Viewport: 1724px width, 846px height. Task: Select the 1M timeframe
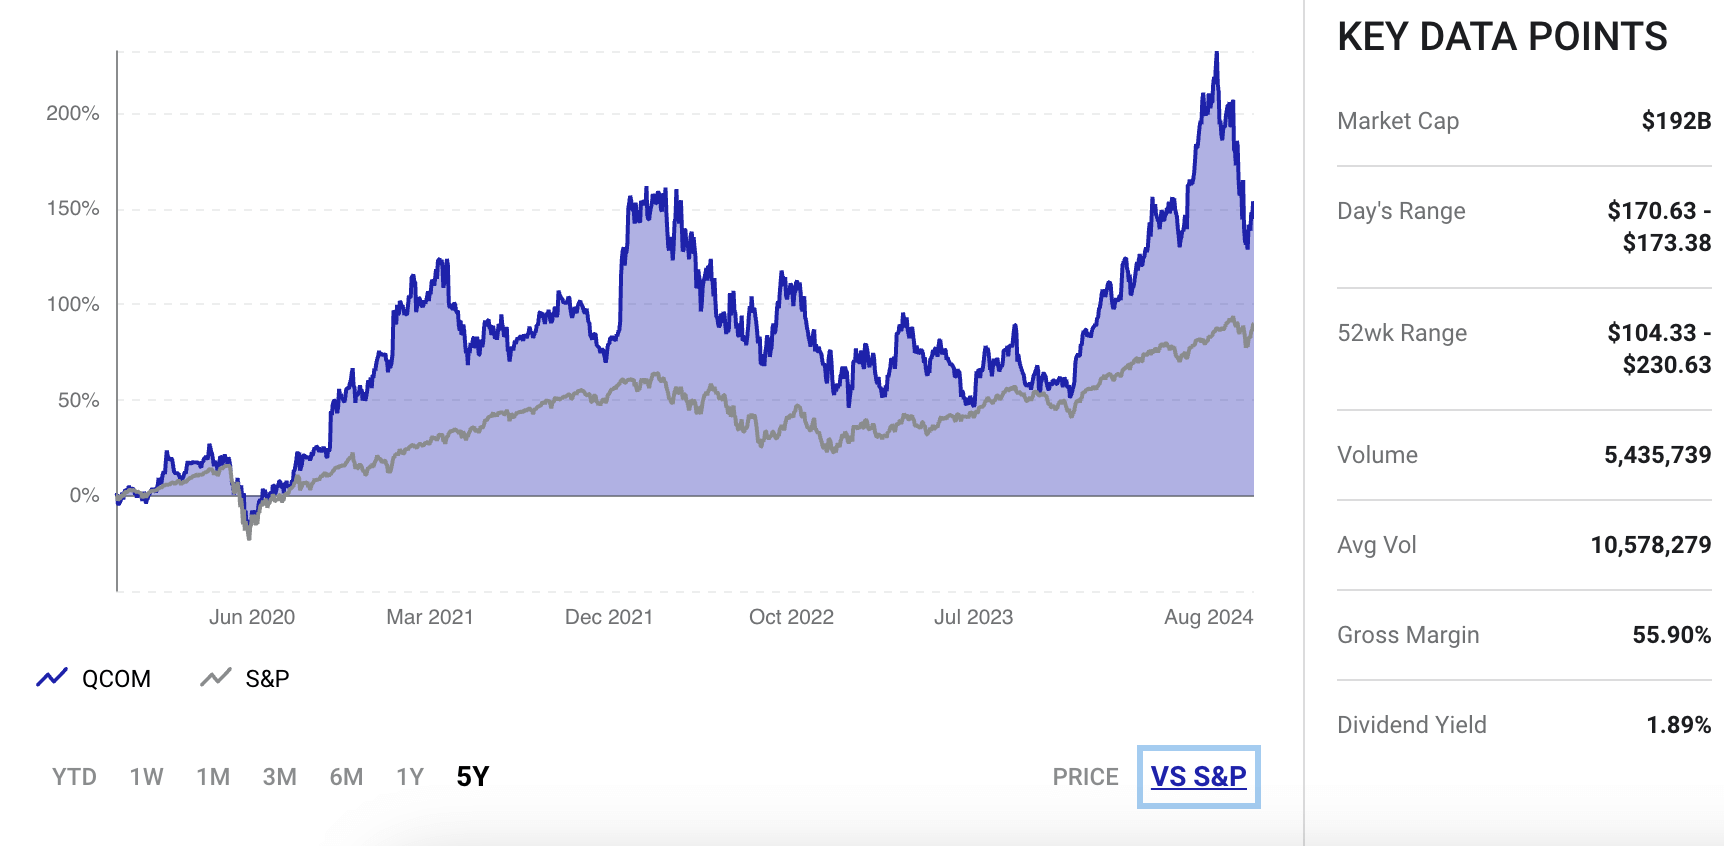(212, 776)
